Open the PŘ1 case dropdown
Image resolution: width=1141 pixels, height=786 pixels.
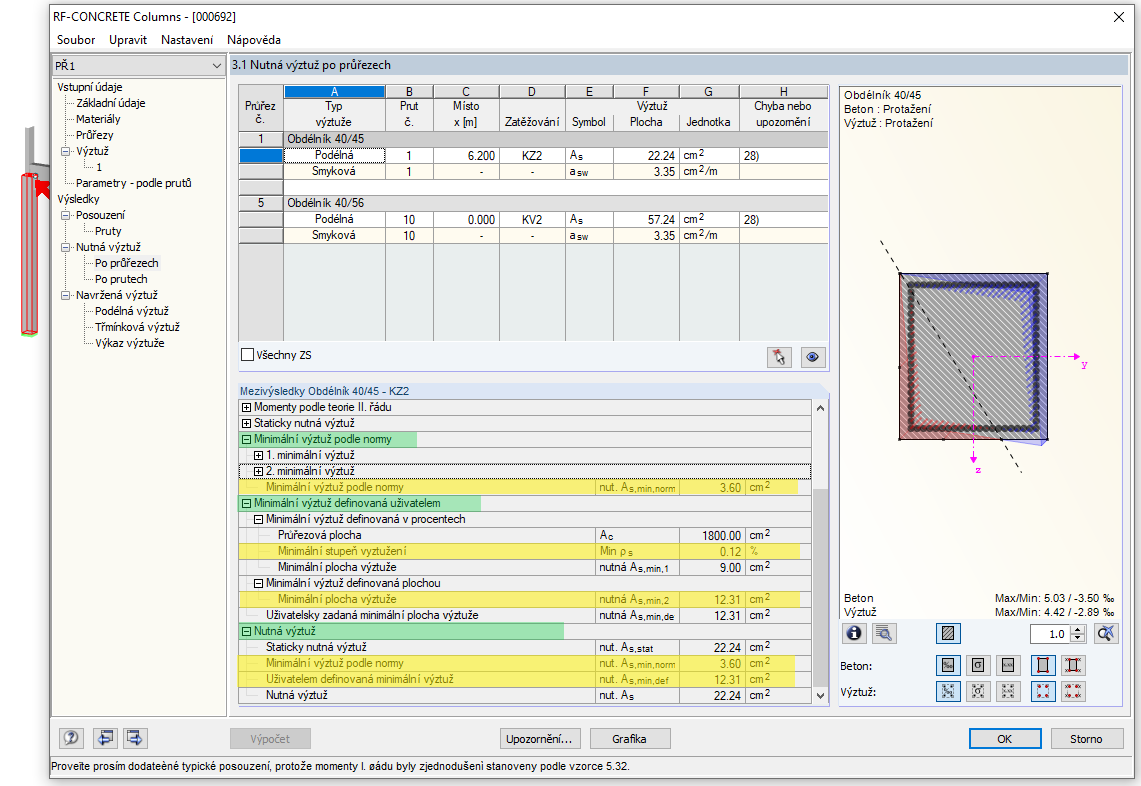coord(216,66)
